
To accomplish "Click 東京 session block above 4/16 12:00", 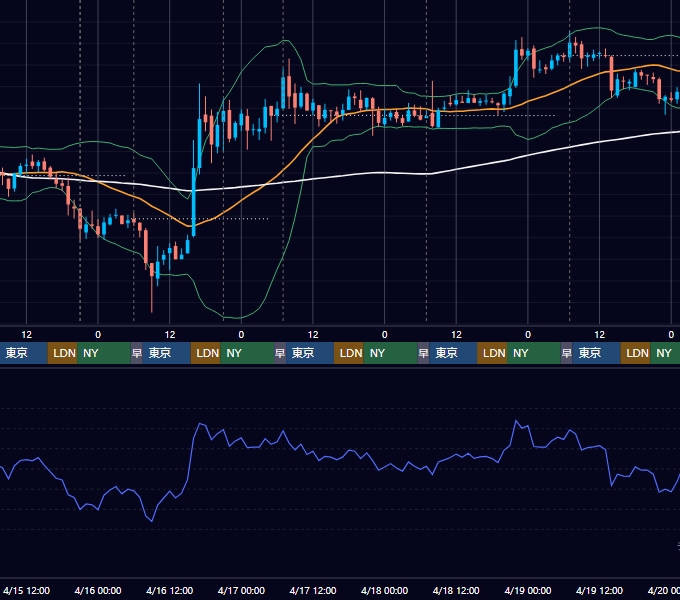I will tap(167, 353).
